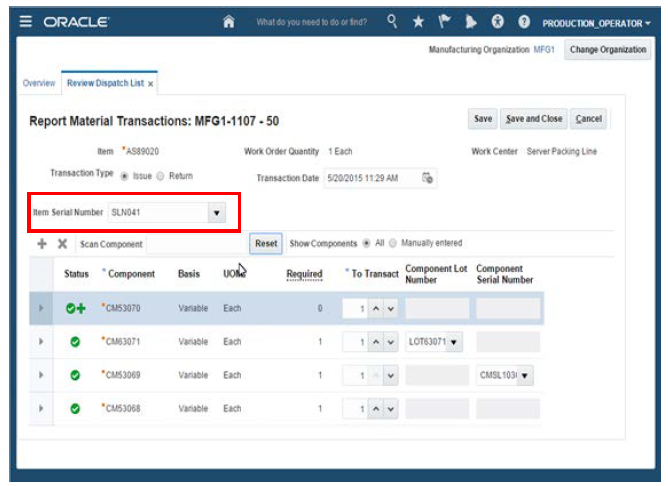668x486 pixels.
Task: Show All components radio option
Action: pyautogui.click(x=366, y=243)
